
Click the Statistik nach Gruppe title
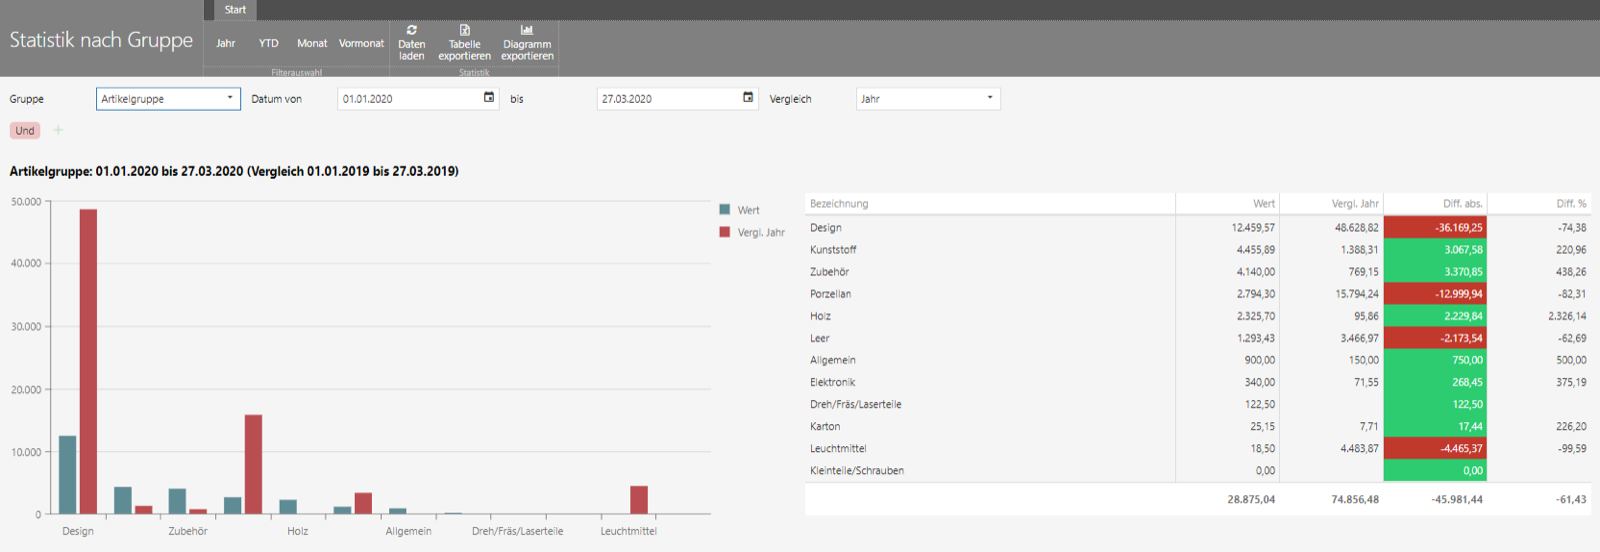coord(101,40)
